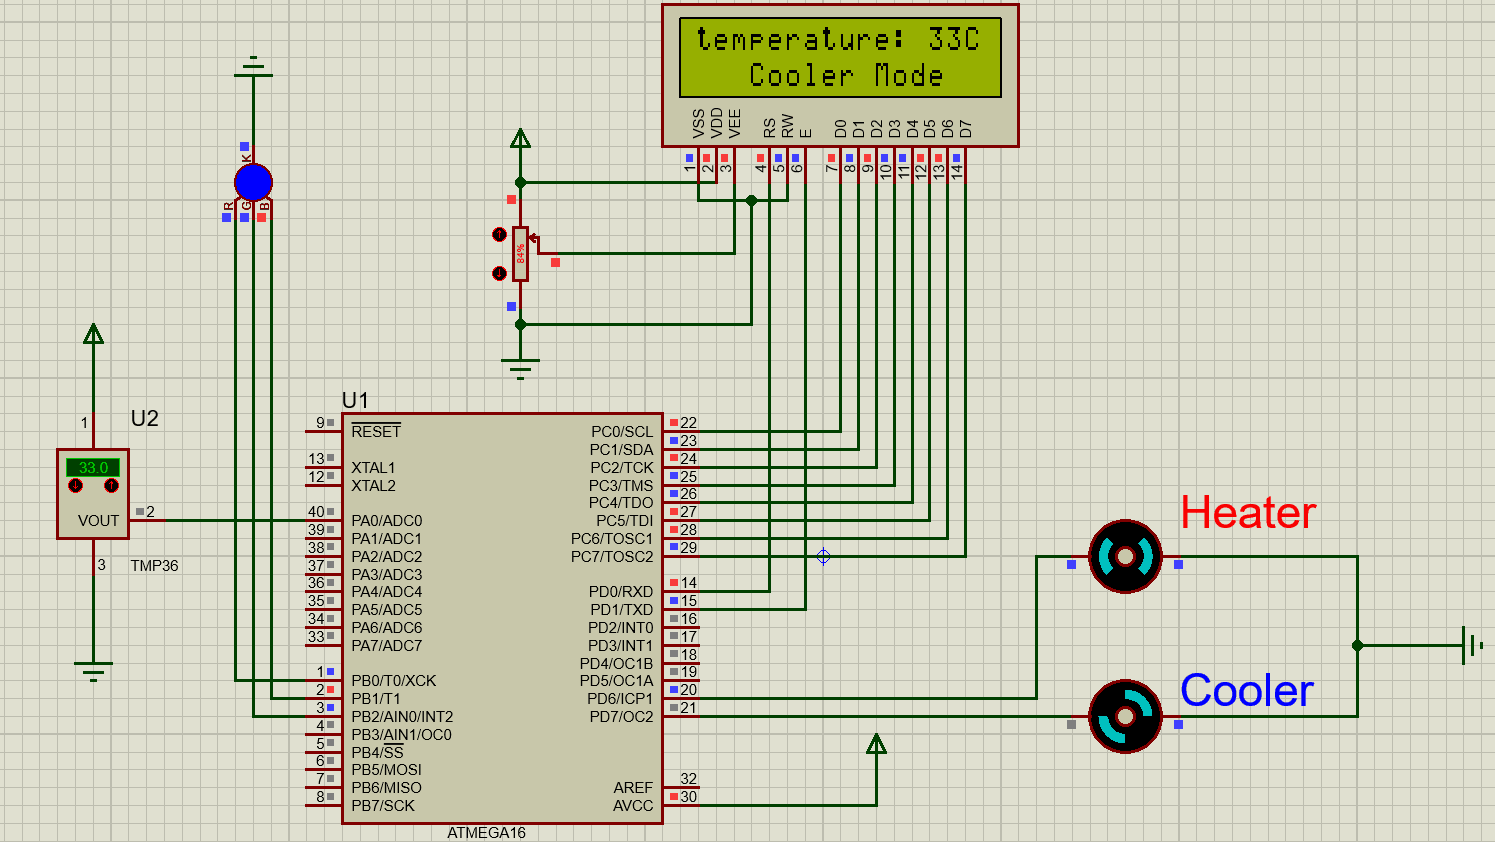Viewport: 1495px width, 842px height.
Task: Select the potentiometer body showing 84%
Action: [x=520, y=254]
